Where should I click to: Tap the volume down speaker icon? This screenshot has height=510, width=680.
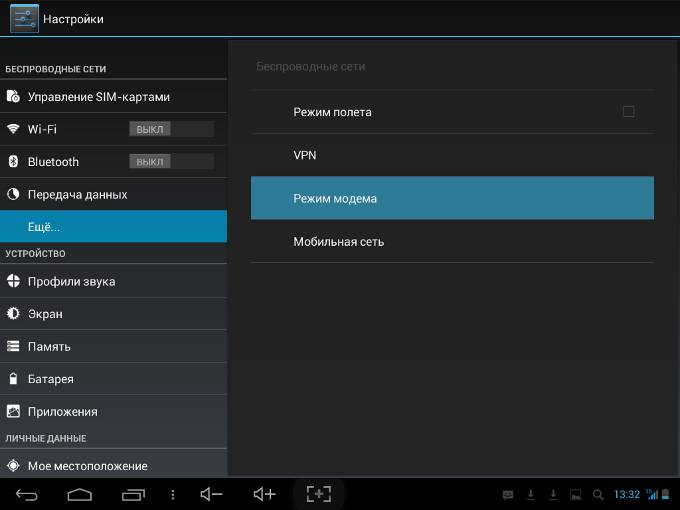point(211,494)
